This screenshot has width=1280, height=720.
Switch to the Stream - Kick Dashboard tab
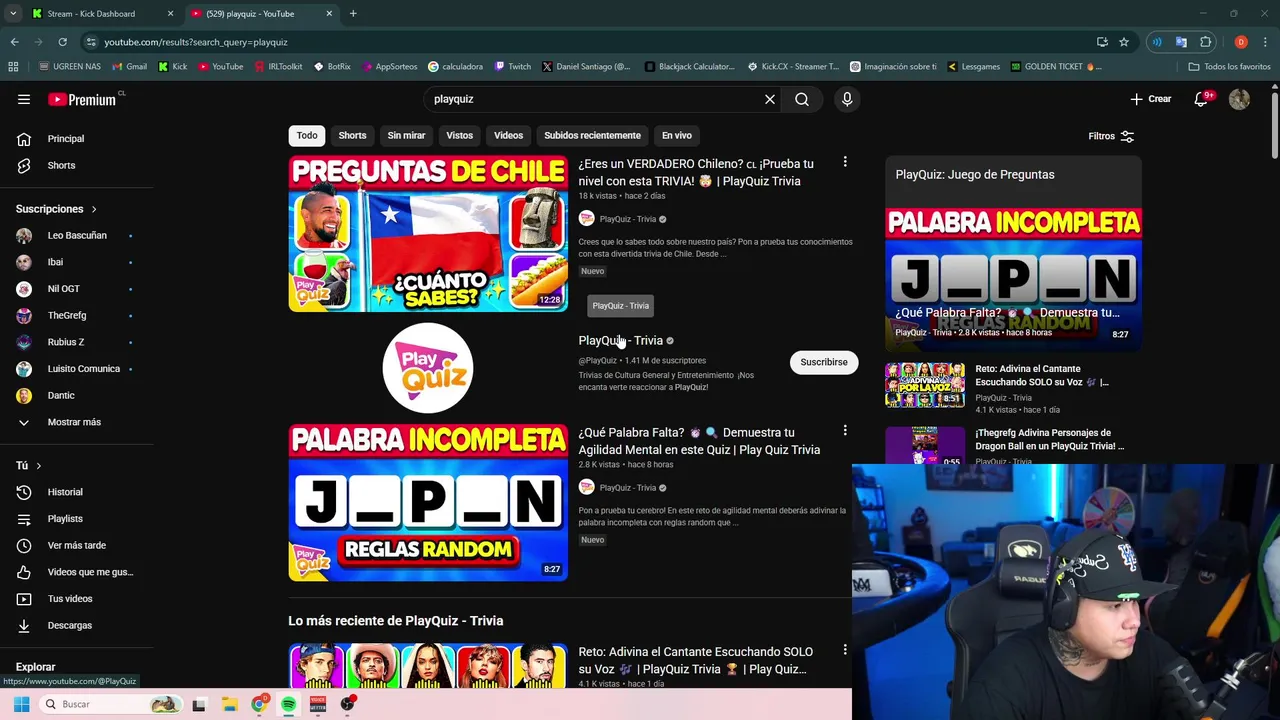[100, 14]
